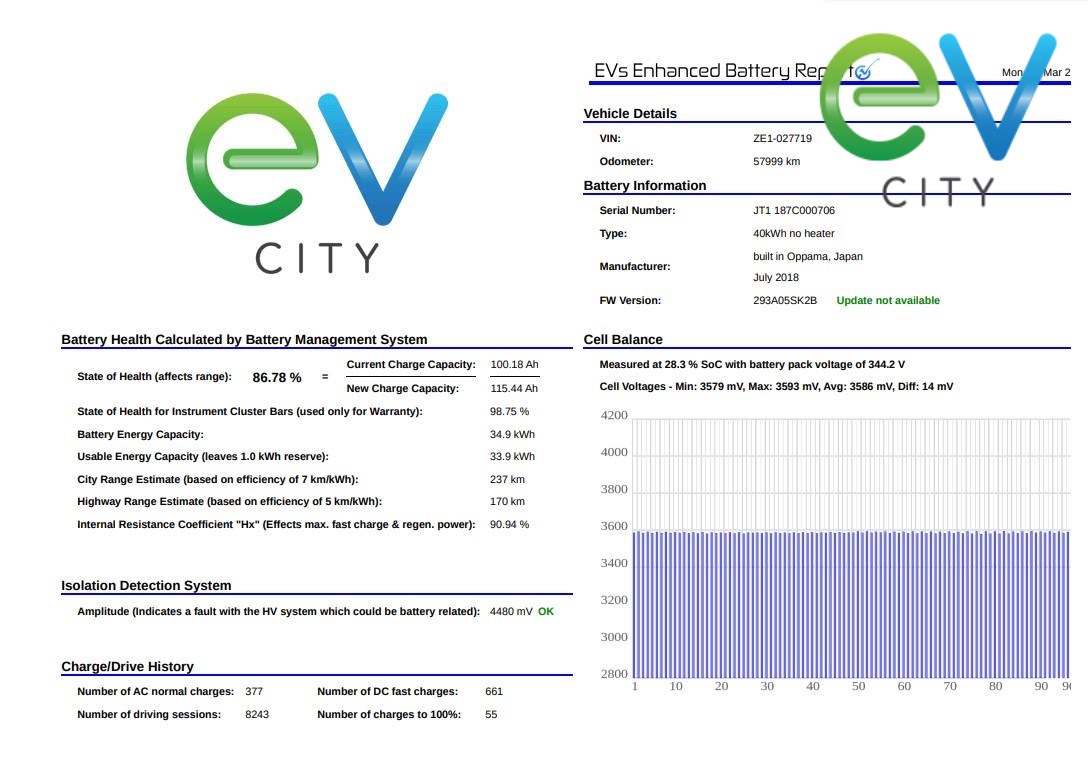Select battery energy capacity "34.9 kWh"
The height and width of the screenshot is (779, 1088).
pos(512,435)
